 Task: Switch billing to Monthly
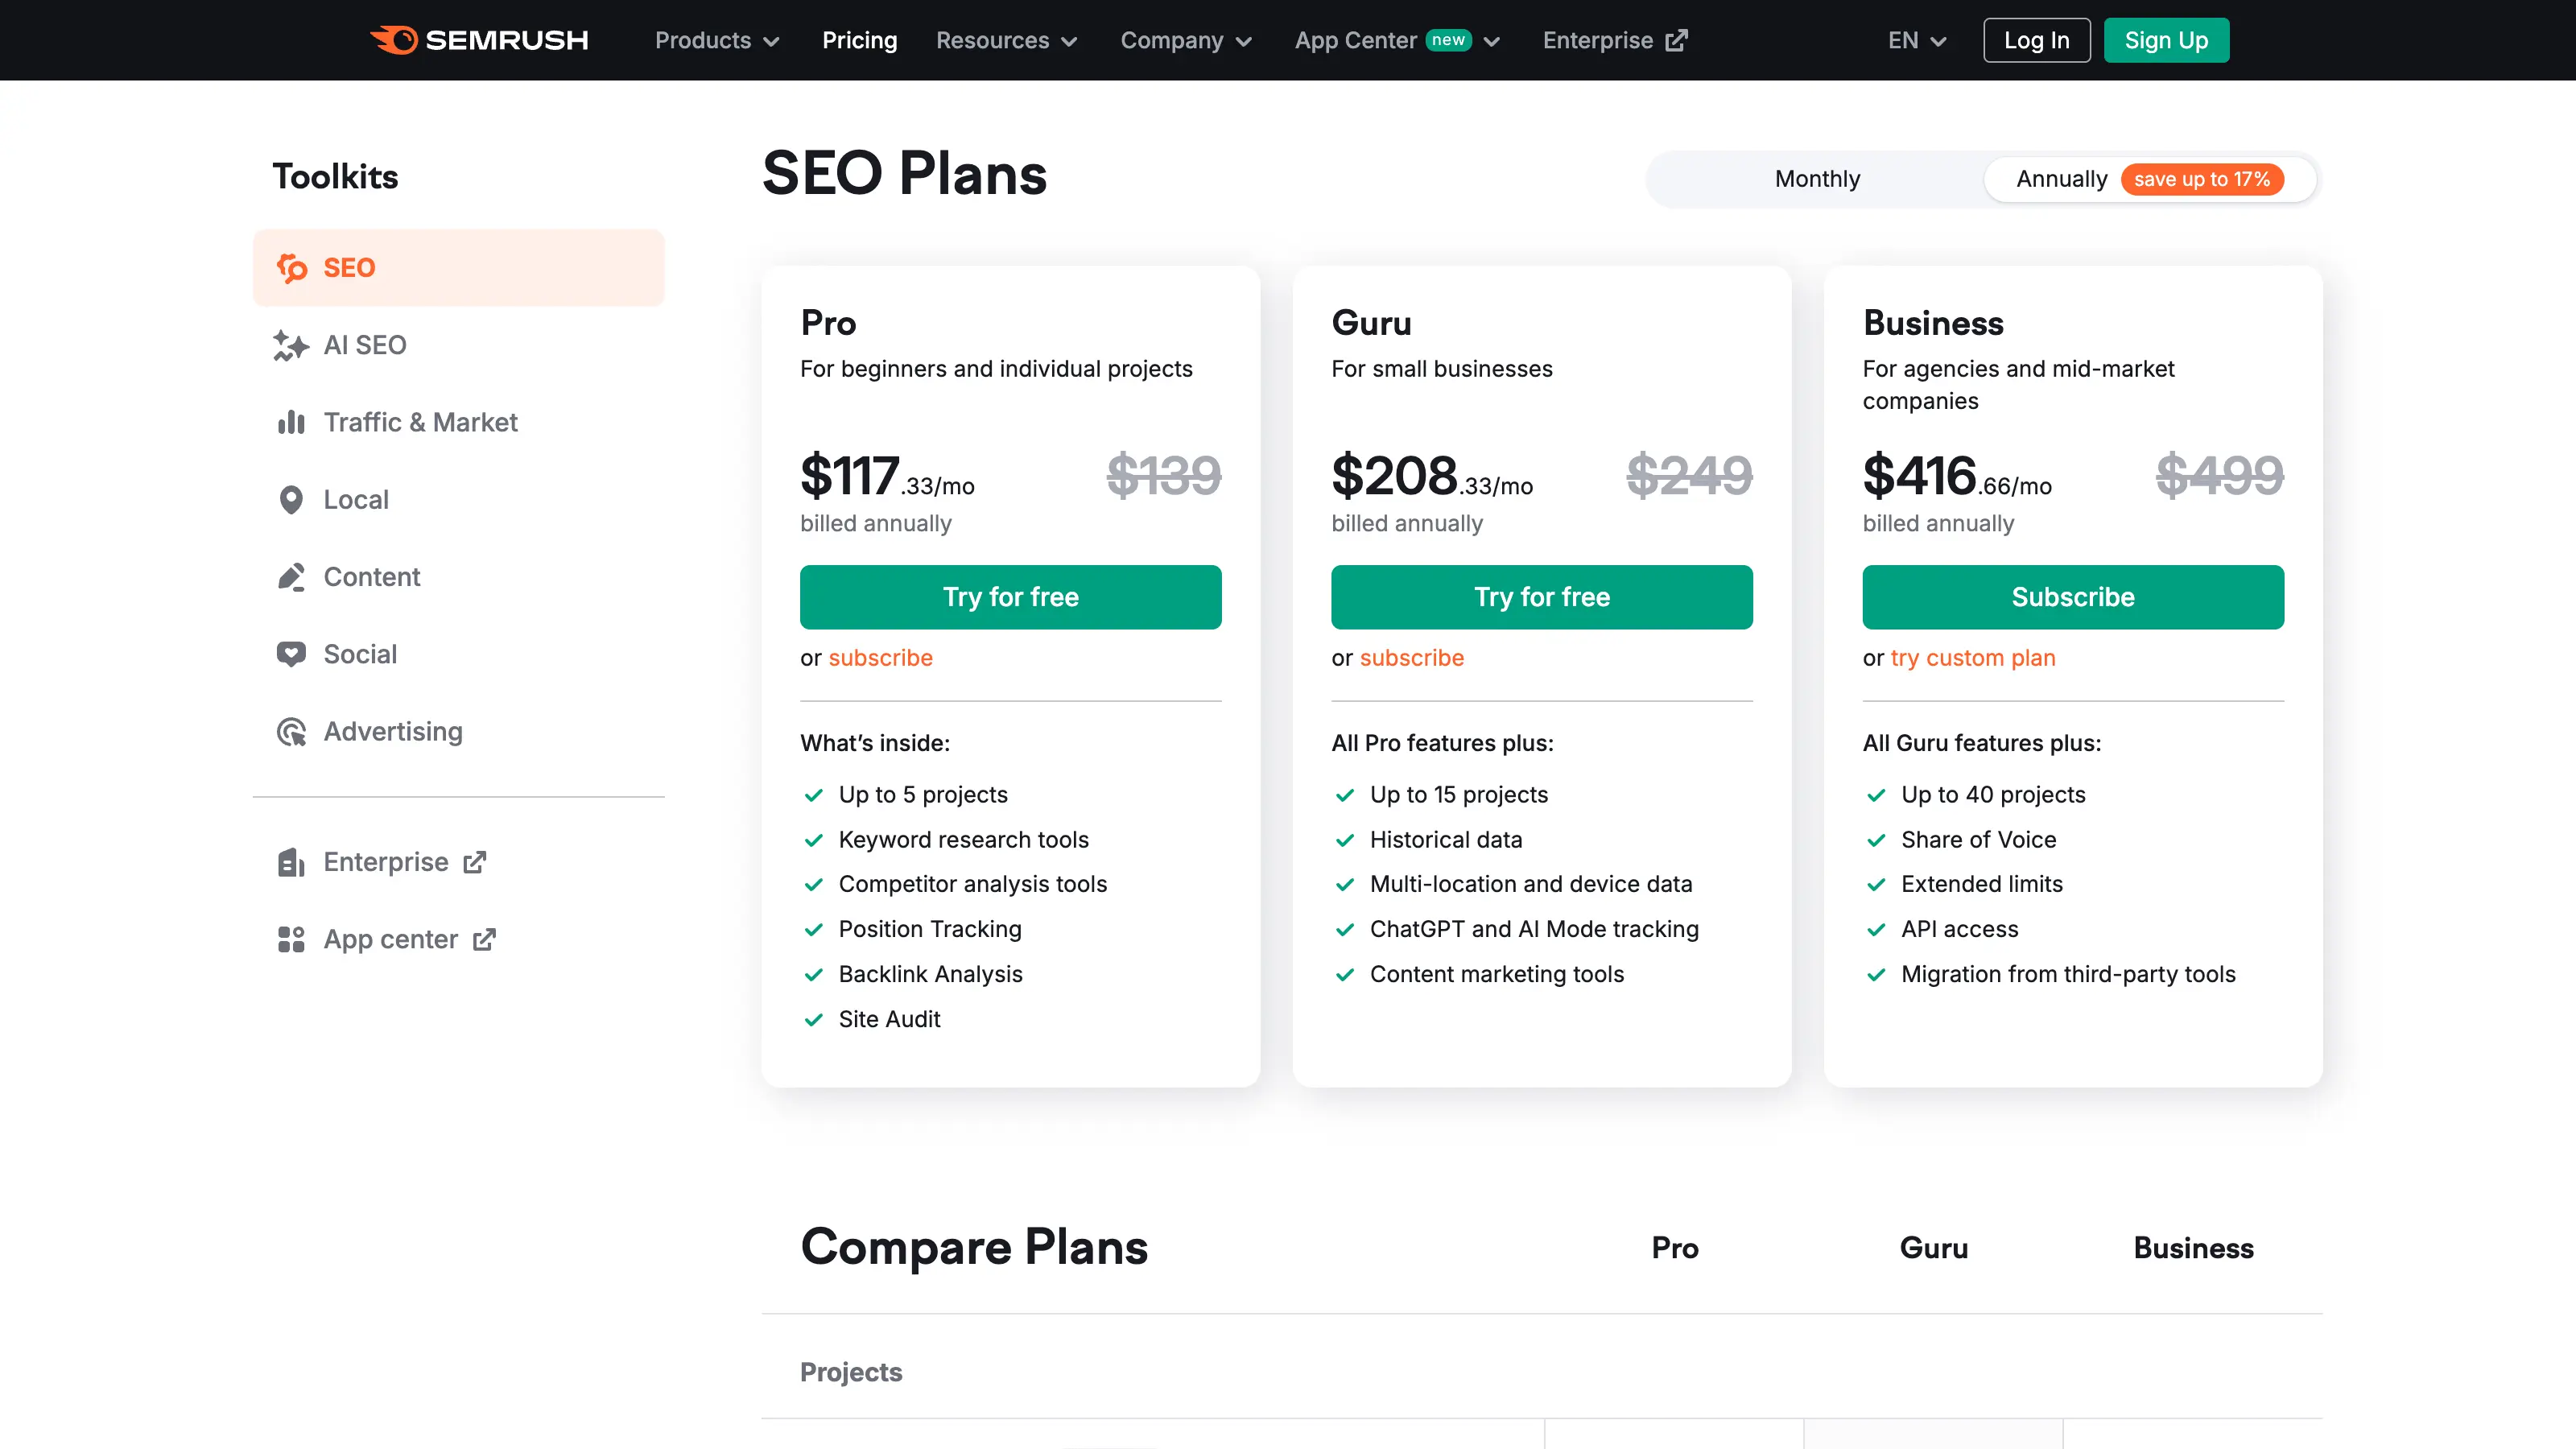tap(1817, 179)
